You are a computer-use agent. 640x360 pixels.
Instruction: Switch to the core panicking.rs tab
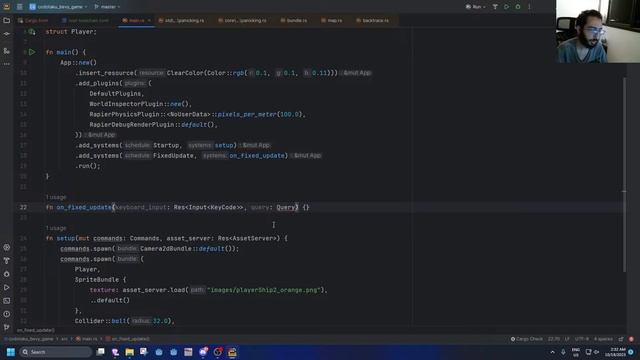point(243,20)
